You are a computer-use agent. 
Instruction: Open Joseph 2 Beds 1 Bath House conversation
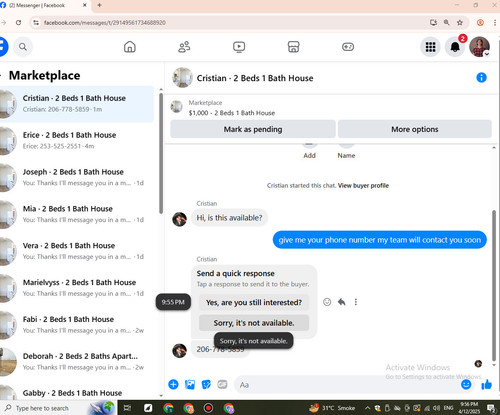77,177
